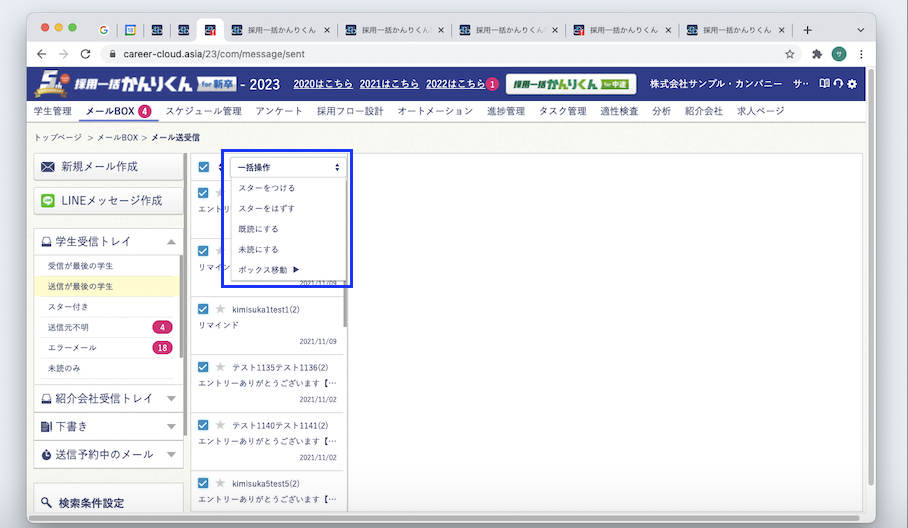Screen dimensions: 908x528
Task: Open the manual book icon in header
Action: [825, 83]
